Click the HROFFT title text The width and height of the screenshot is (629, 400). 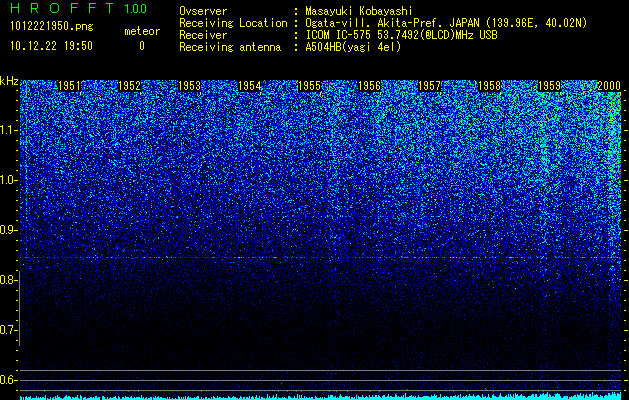pyautogui.click(x=62, y=8)
